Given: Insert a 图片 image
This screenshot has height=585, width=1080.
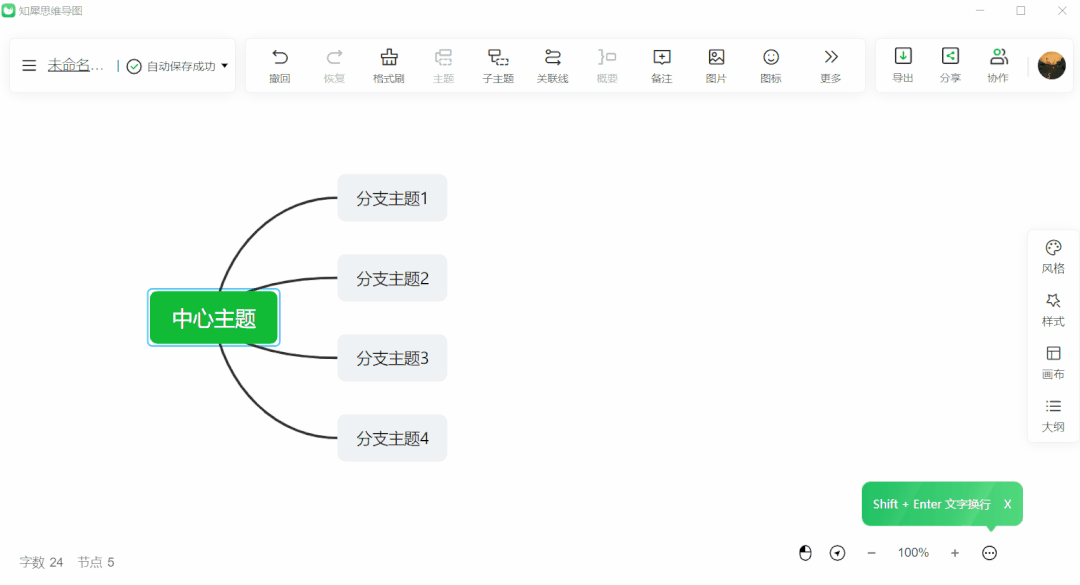Looking at the screenshot, I should coord(716,65).
